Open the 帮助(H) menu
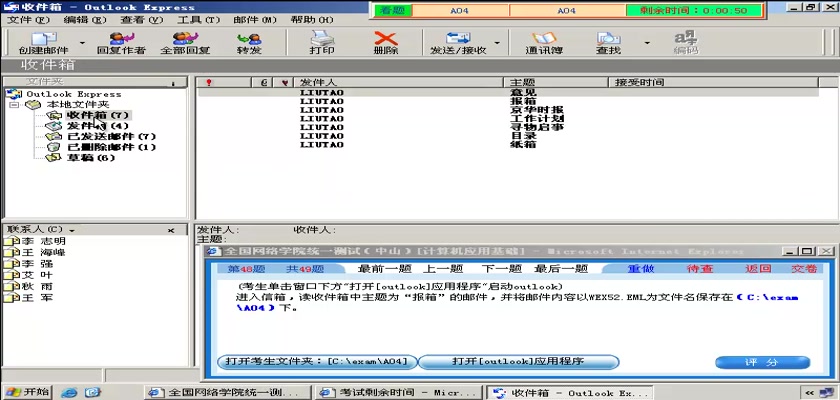The width and height of the screenshot is (840, 400). tap(312, 20)
